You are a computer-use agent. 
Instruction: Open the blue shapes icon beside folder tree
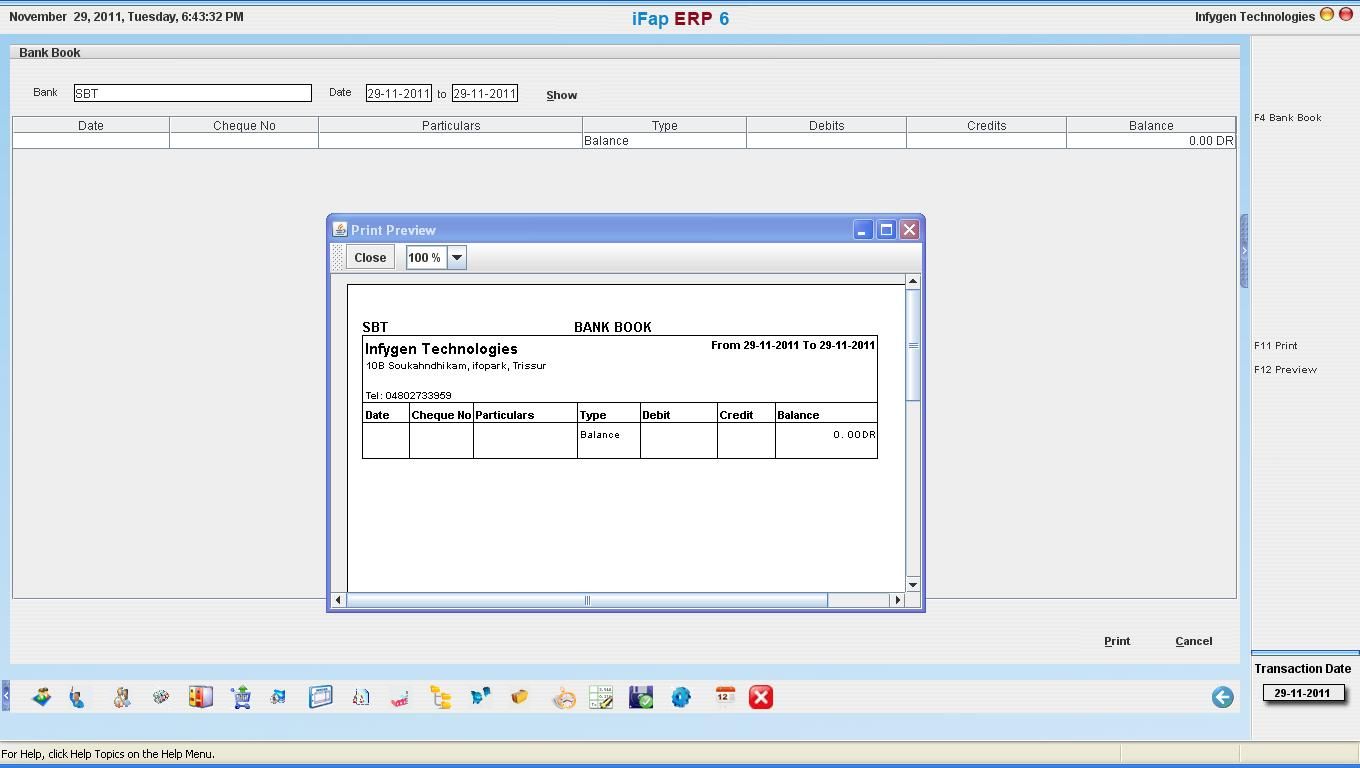480,697
